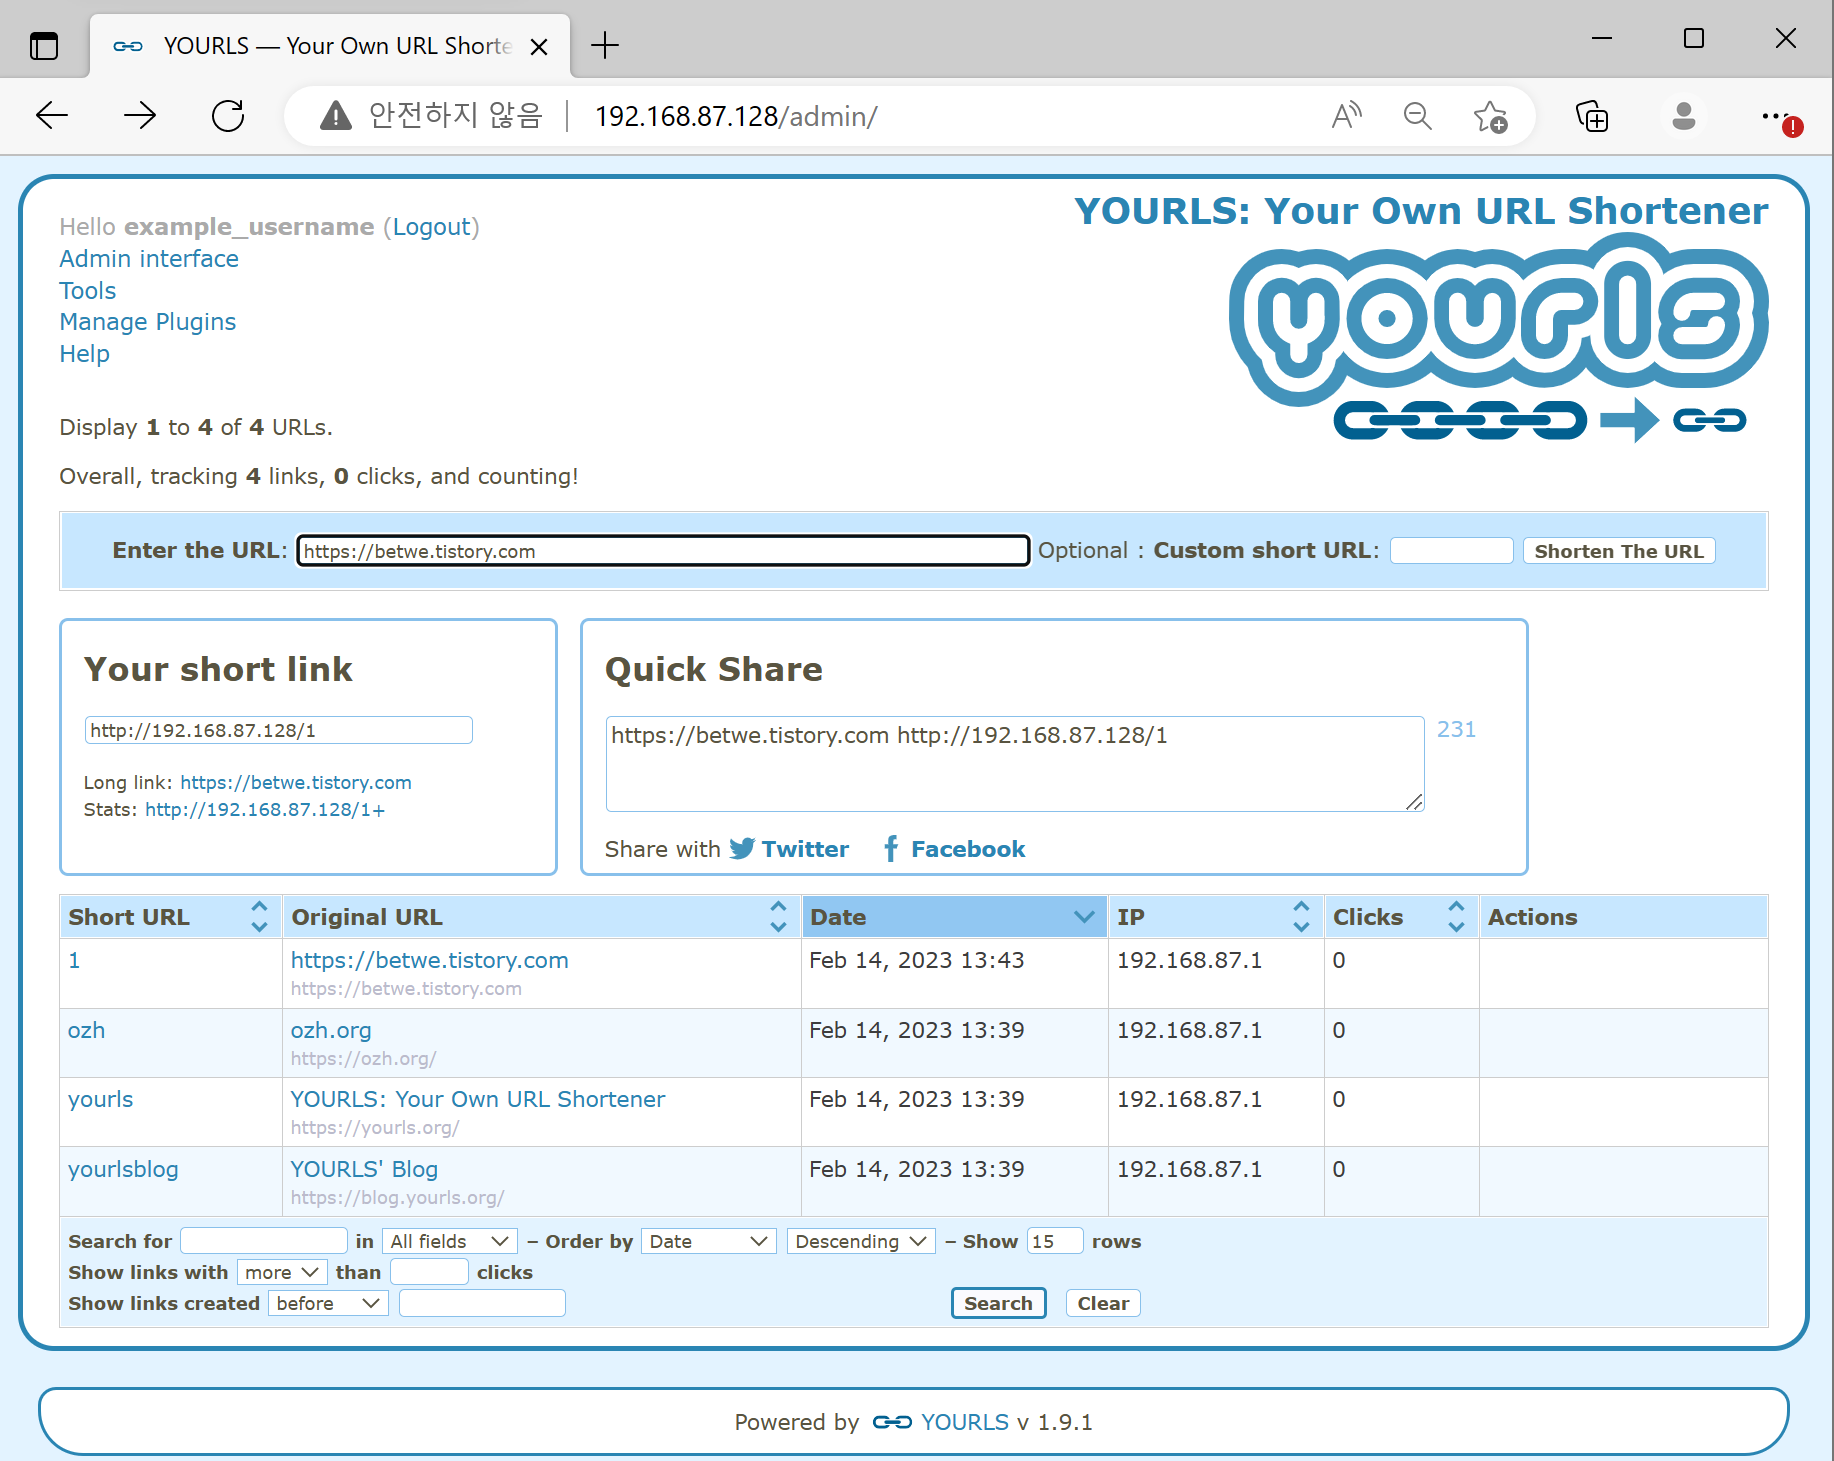Open the browser favorites star icon
Screen dimensions: 1834x1461
click(1489, 116)
